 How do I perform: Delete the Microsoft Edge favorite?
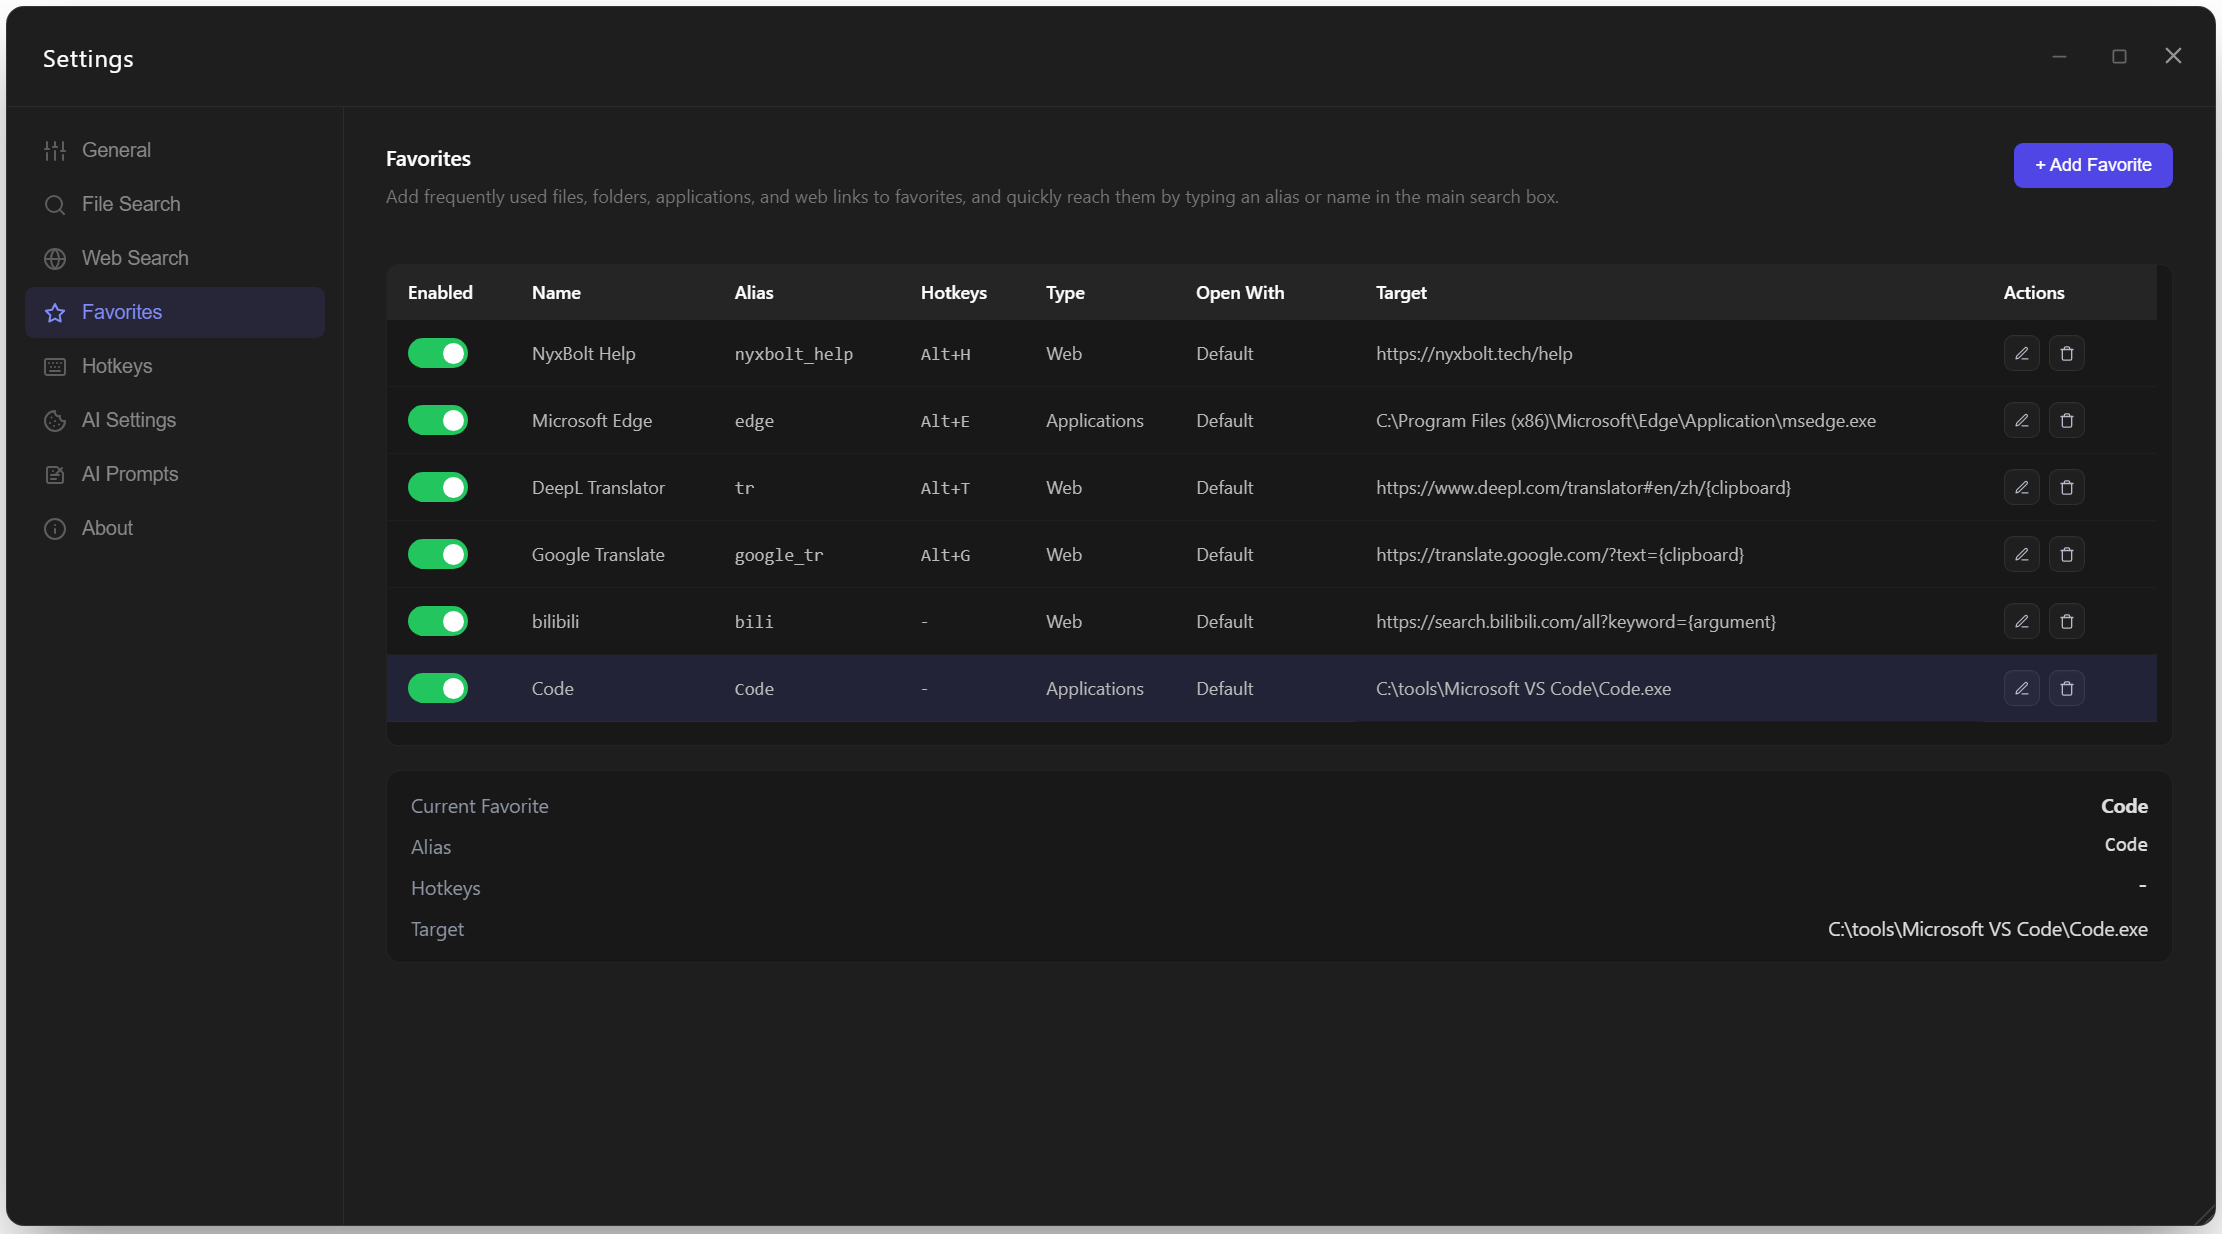[x=2067, y=421]
